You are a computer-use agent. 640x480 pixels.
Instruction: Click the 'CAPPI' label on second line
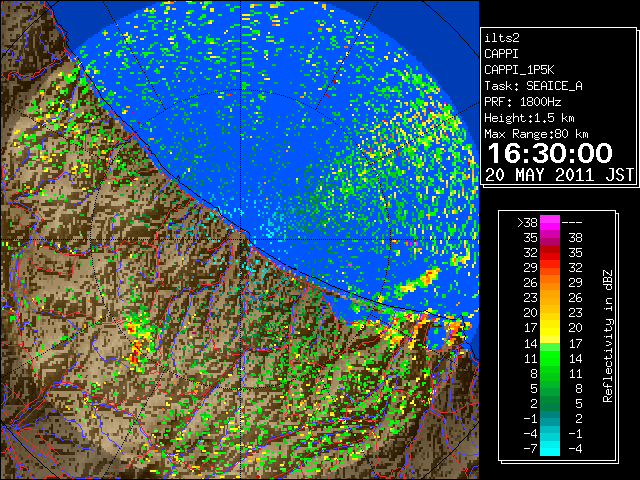502,54
